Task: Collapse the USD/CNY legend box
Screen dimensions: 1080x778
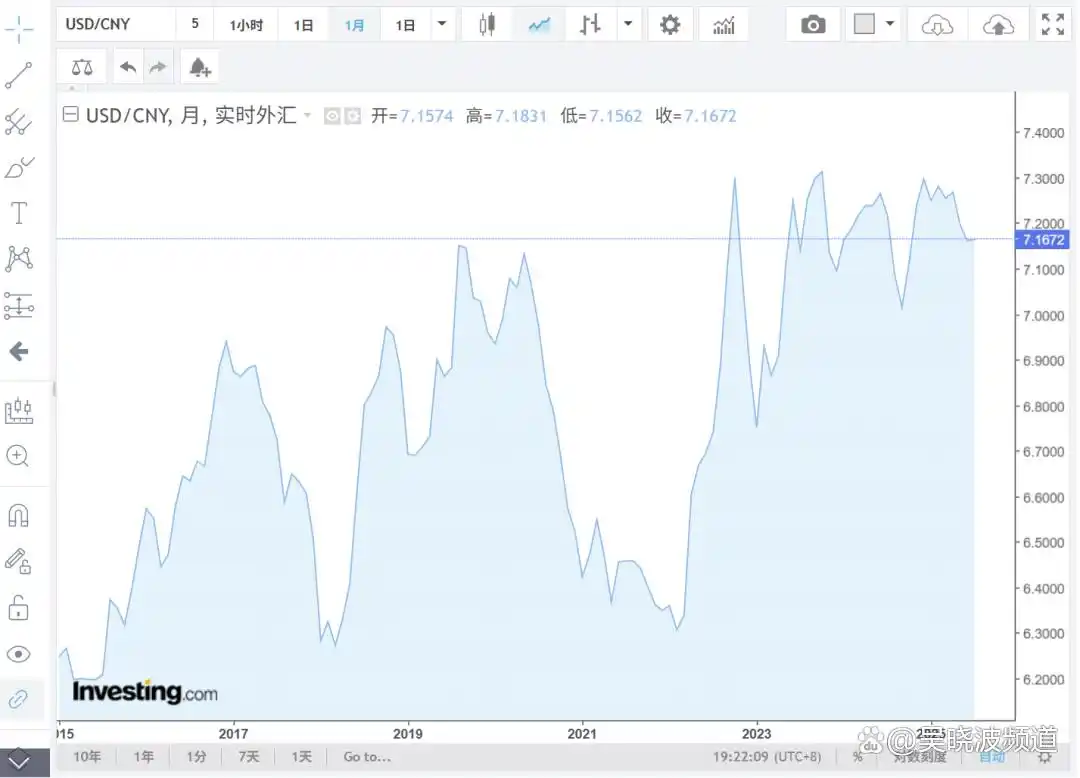Action: [x=70, y=115]
